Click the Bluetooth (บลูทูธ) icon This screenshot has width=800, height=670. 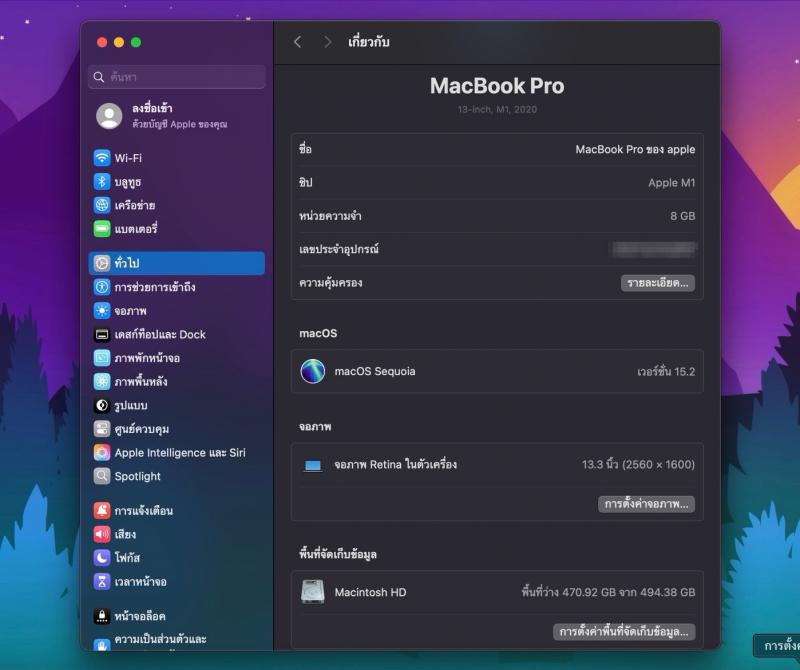point(102,181)
